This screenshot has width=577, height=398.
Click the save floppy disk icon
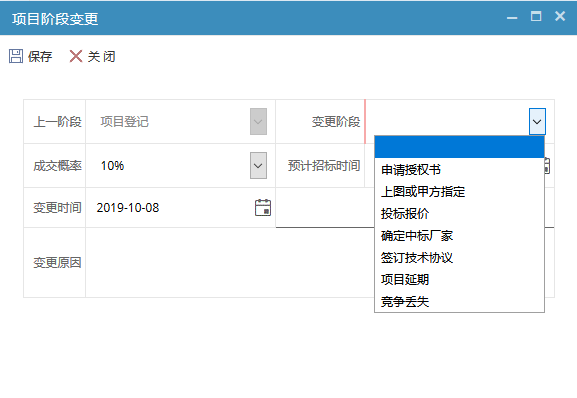tap(16, 56)
